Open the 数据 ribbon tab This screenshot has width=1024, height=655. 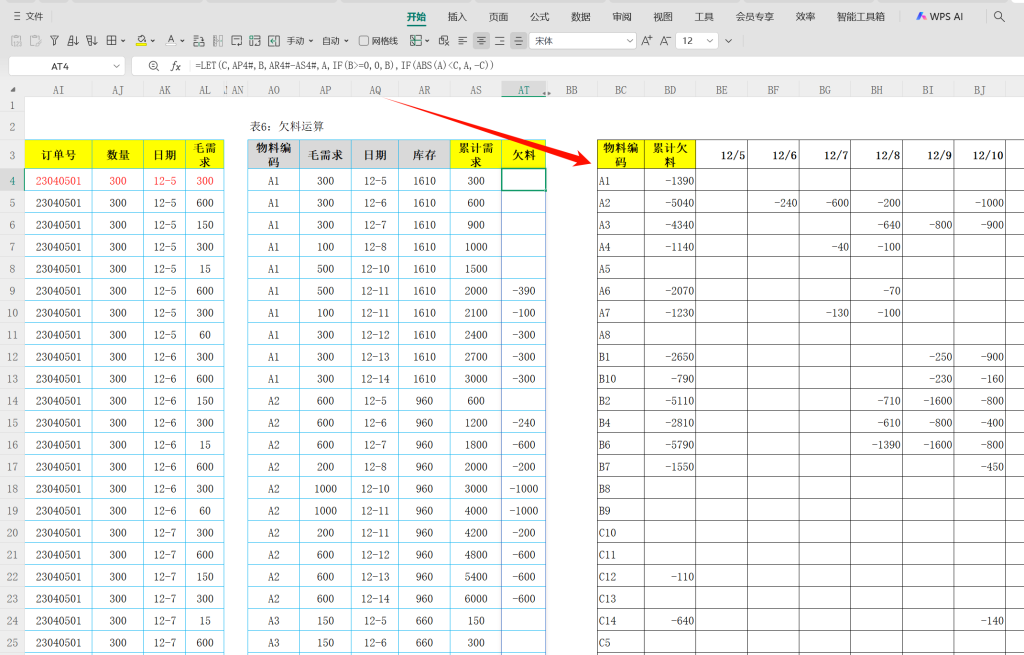tap(581, 17)
